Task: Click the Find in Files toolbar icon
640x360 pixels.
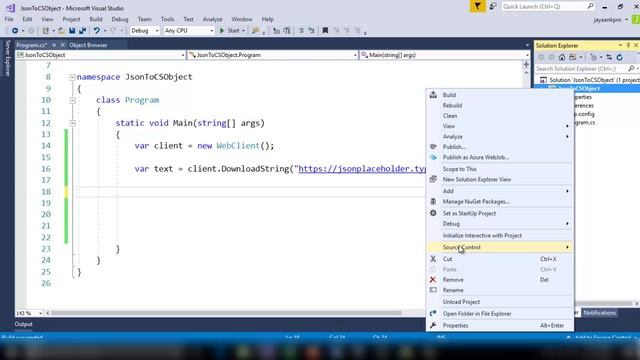Action: pyautogui.click(x=256, y=31)
